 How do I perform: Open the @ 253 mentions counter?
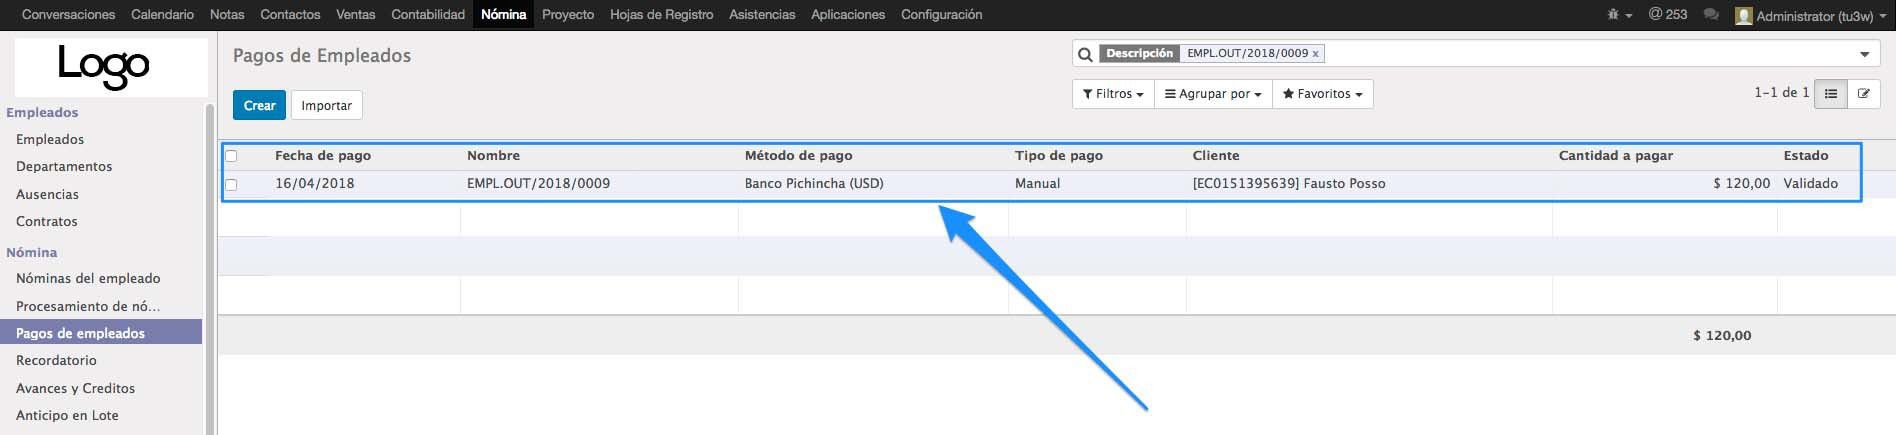click(1668, 15)
